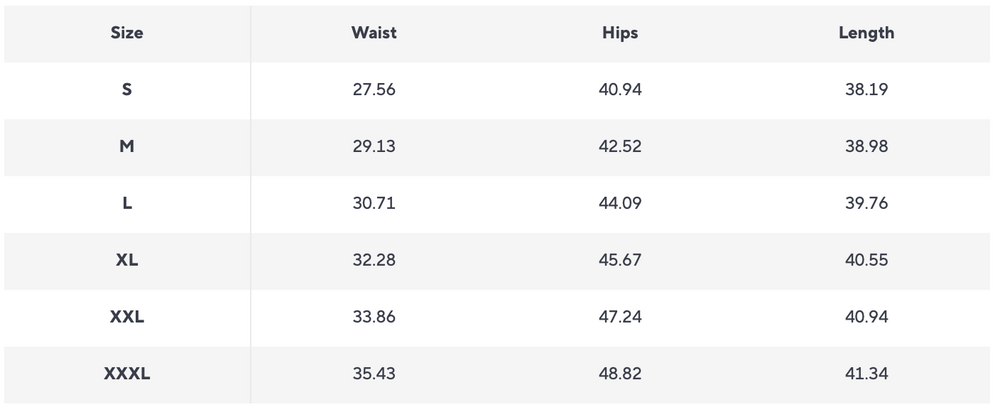Screen dimensions: 1000x412
Task: Click the length value 39.76
Action: tap(866, 204)
